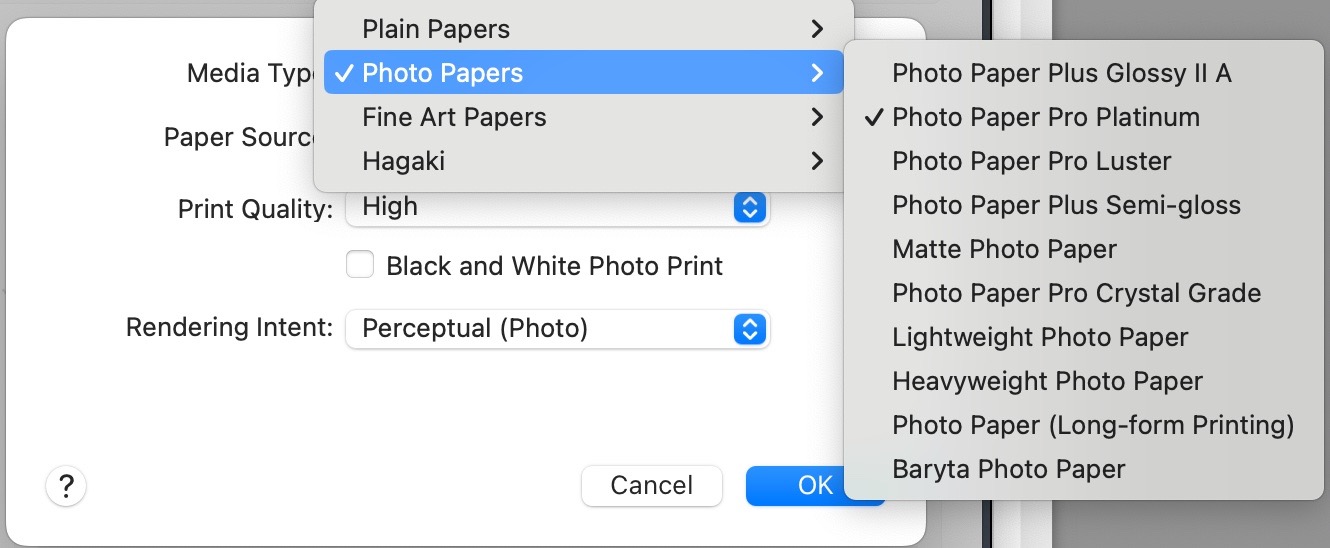Open the Print Quality dropdown
The image size is (1330, 548).
click(557, 207)
